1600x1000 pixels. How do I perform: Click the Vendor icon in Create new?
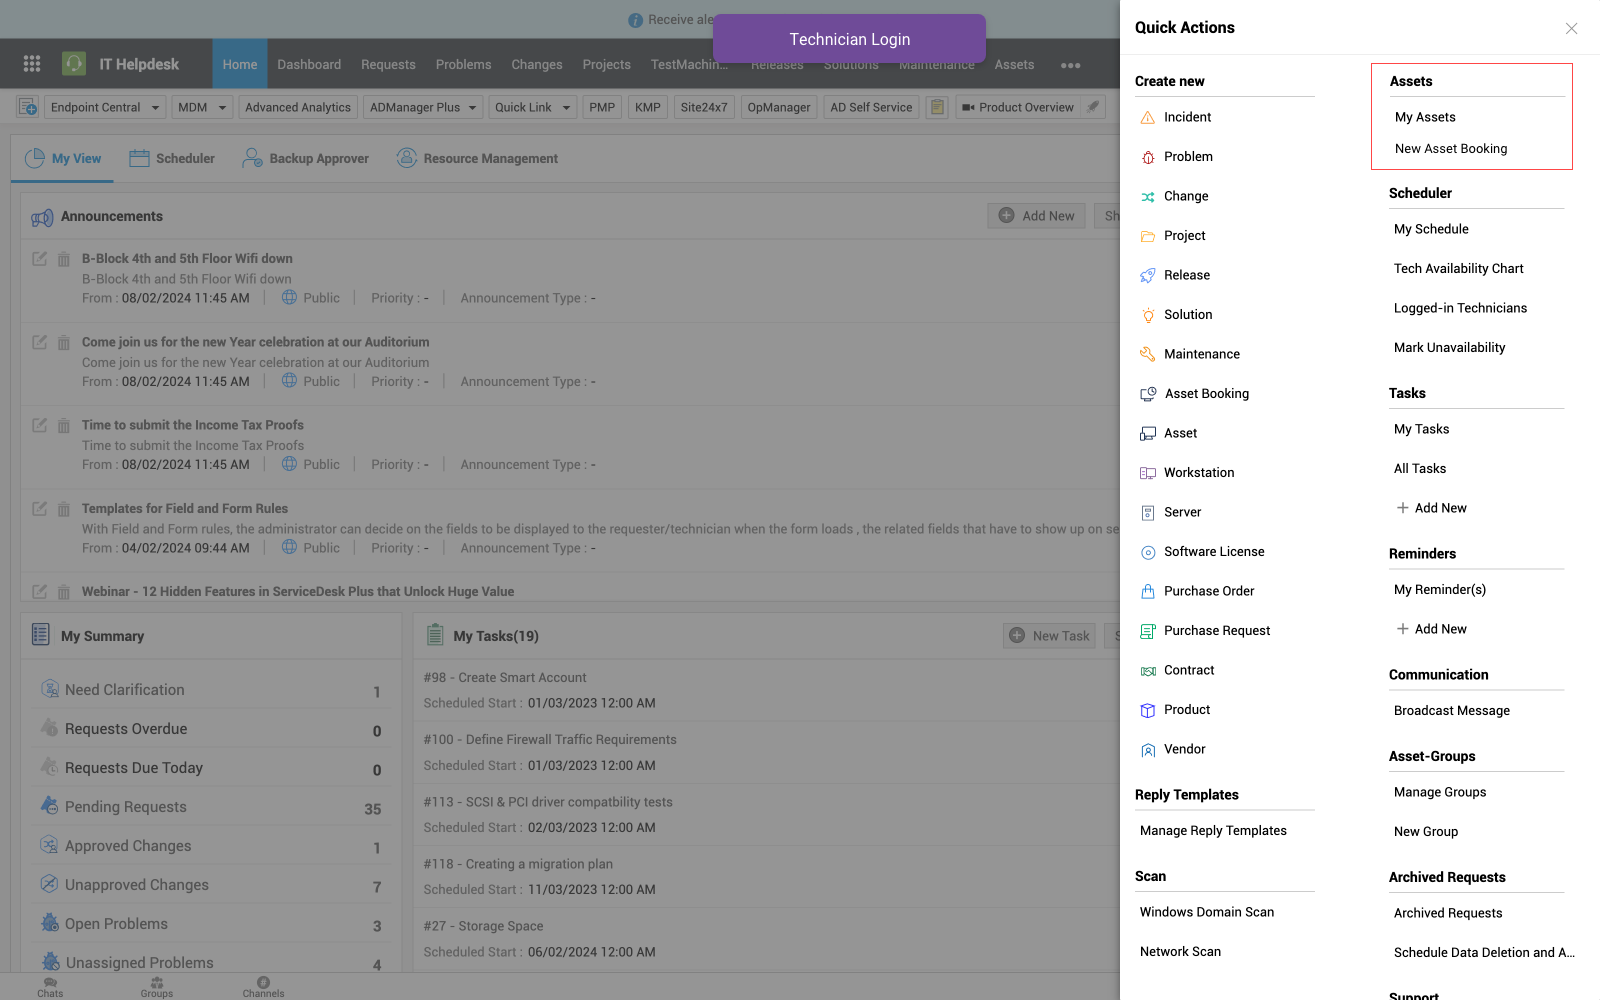[1148, 750]
